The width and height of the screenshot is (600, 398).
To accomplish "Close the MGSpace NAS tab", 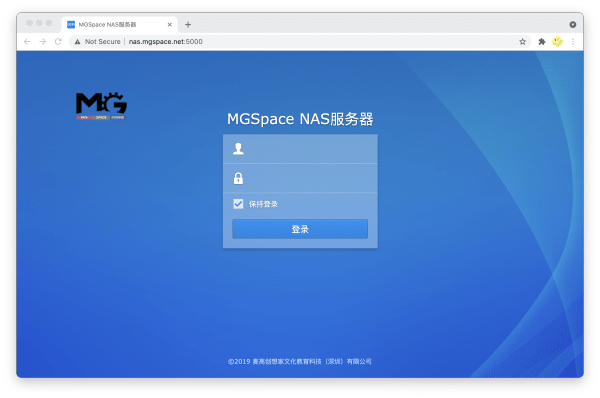I will click(x=170, y=24).
